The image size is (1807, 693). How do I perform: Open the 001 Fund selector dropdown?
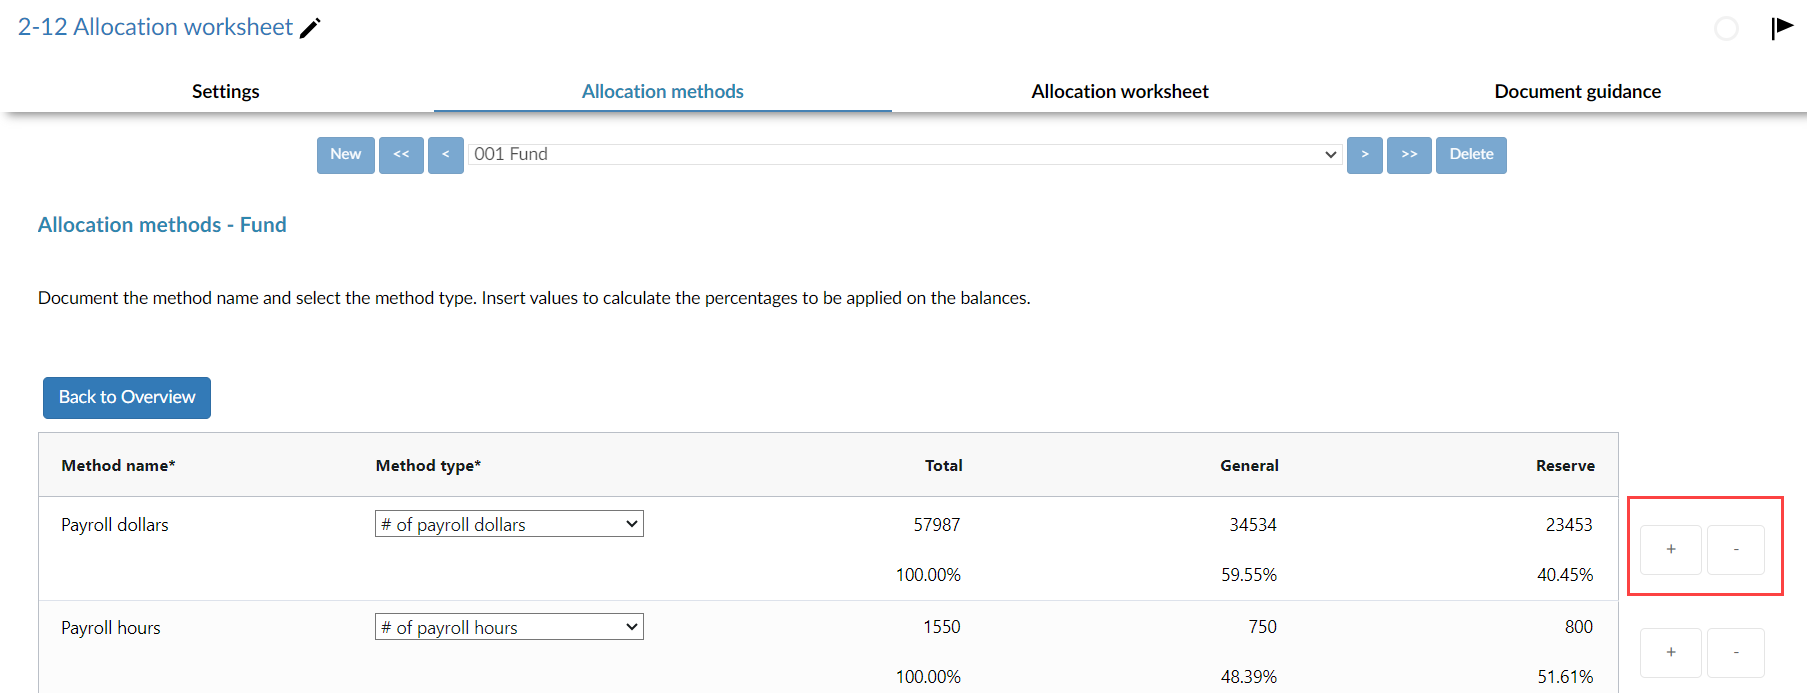(904, 154)
